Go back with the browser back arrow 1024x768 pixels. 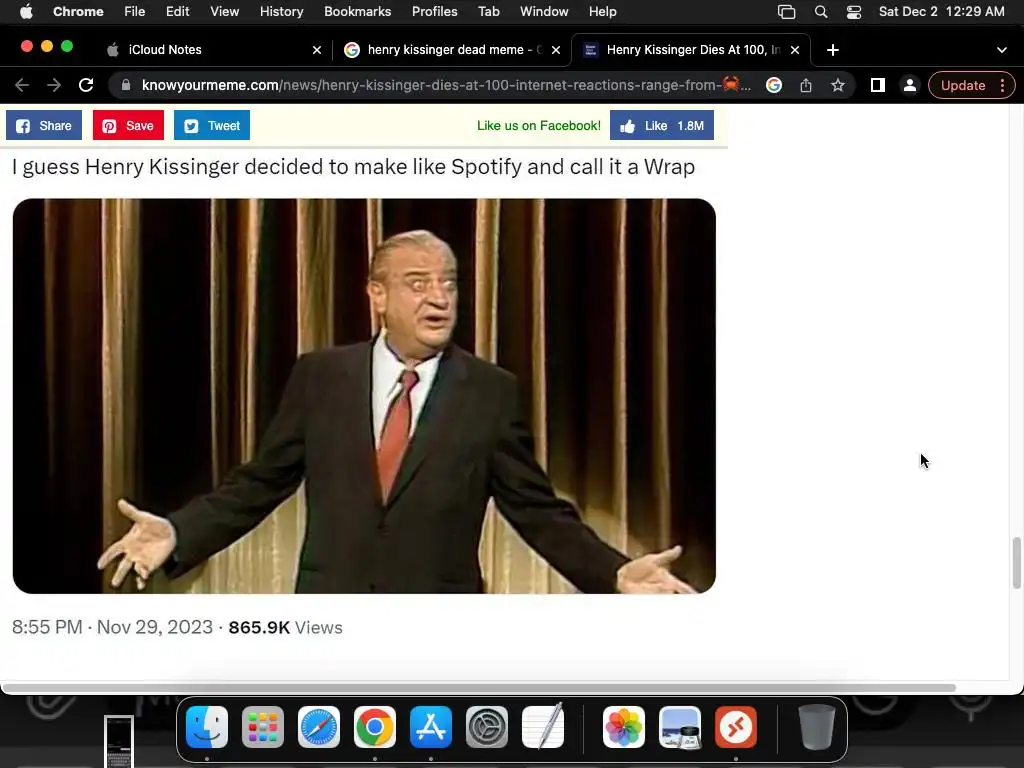22,85
